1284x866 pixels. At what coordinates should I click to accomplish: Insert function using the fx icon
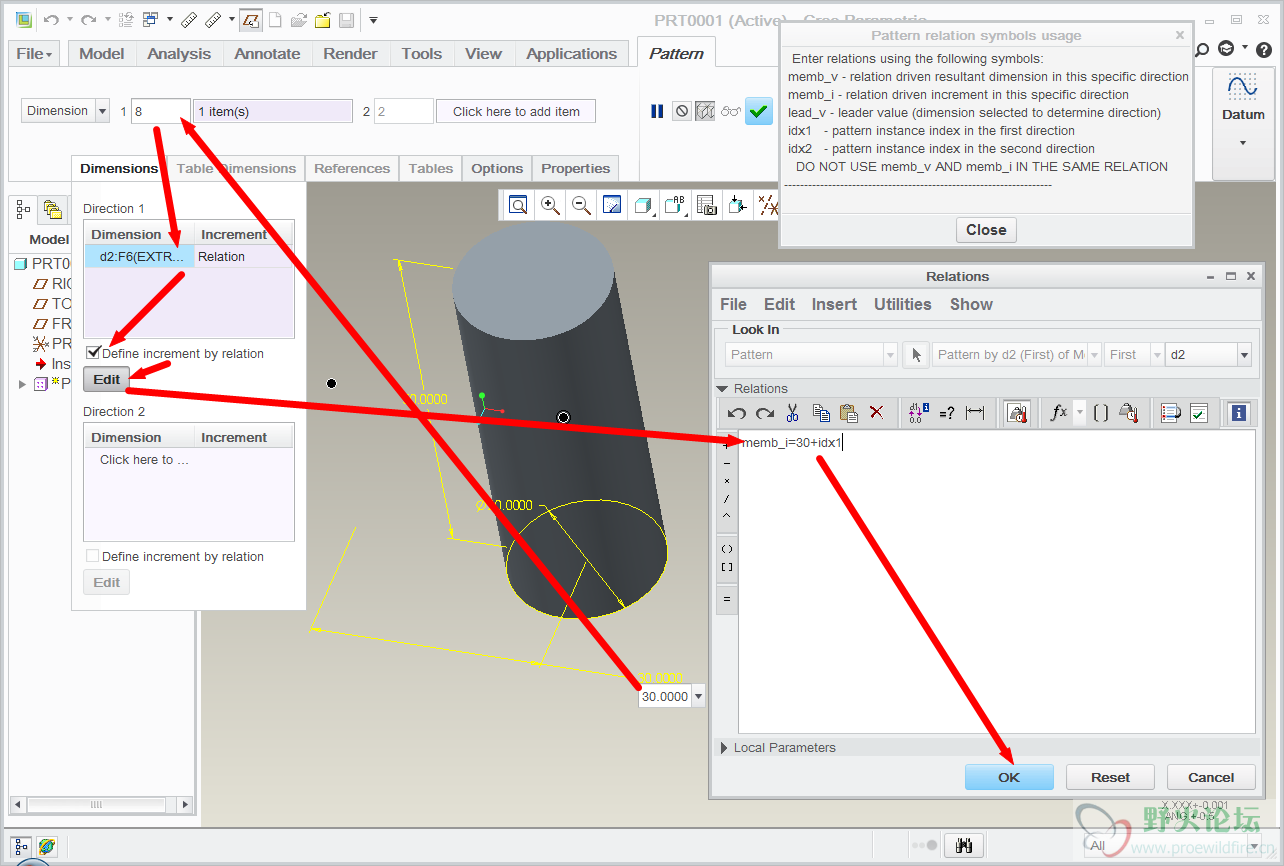(x=1059, y=412)
